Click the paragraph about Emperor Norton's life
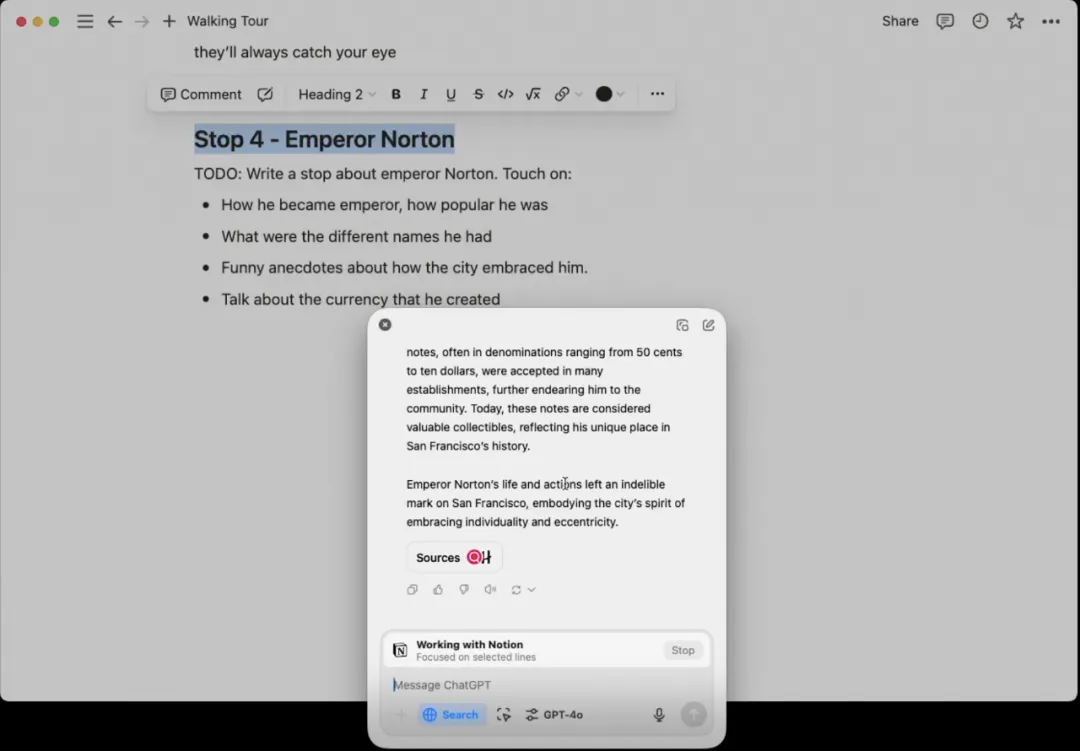The width and height of the screenshot is (1080, 751). [x=546, y=503]
